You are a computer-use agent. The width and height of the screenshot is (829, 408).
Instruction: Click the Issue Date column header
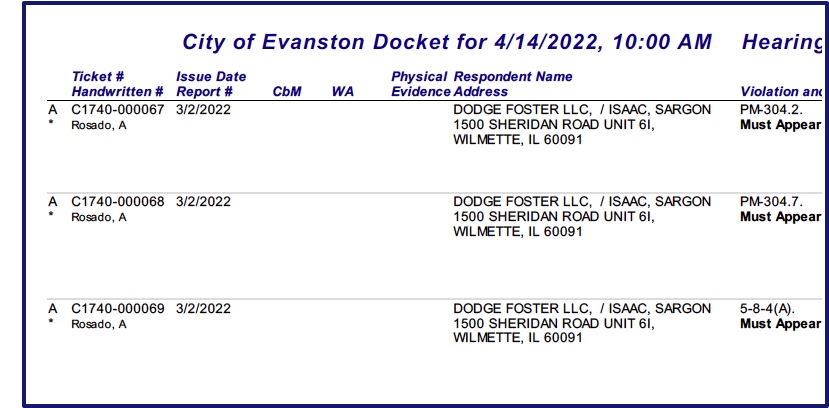click(211, 77)
